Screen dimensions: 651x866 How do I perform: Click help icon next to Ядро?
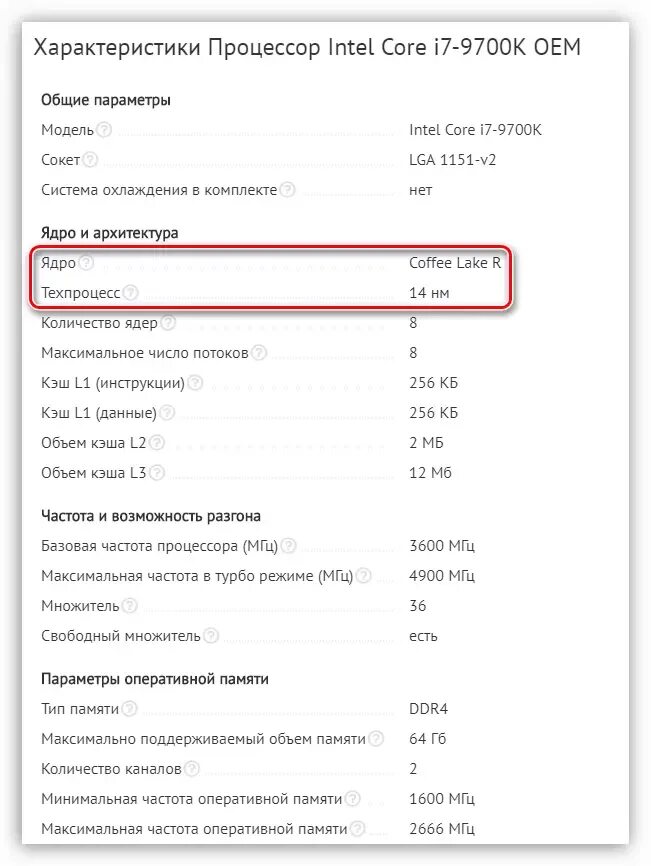[x=86, y=262]
